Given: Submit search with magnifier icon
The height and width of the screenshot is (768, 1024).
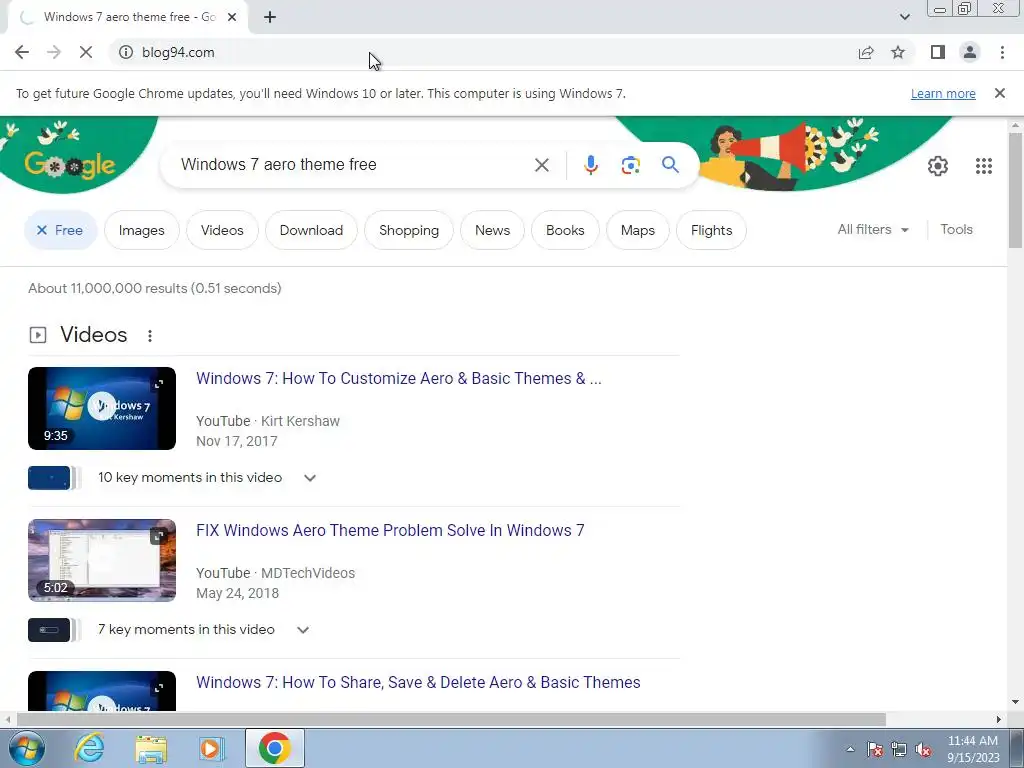Looking at the screenshot, I should click(671, 165).
